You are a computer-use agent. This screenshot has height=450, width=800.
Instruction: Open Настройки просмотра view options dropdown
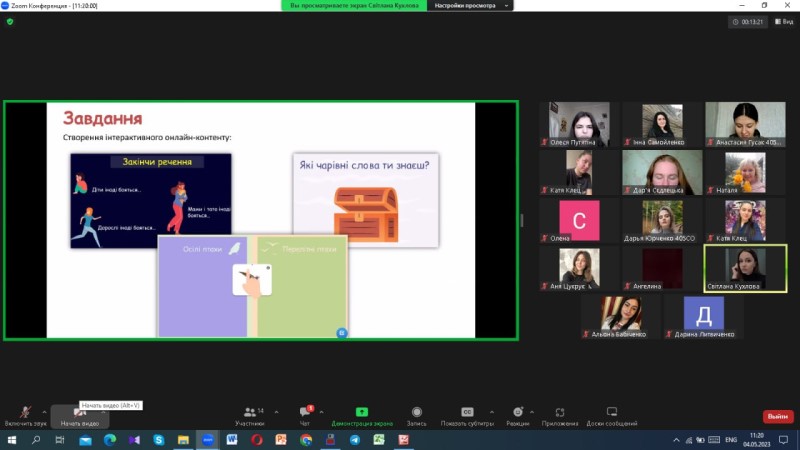click(x=470, y=6)
